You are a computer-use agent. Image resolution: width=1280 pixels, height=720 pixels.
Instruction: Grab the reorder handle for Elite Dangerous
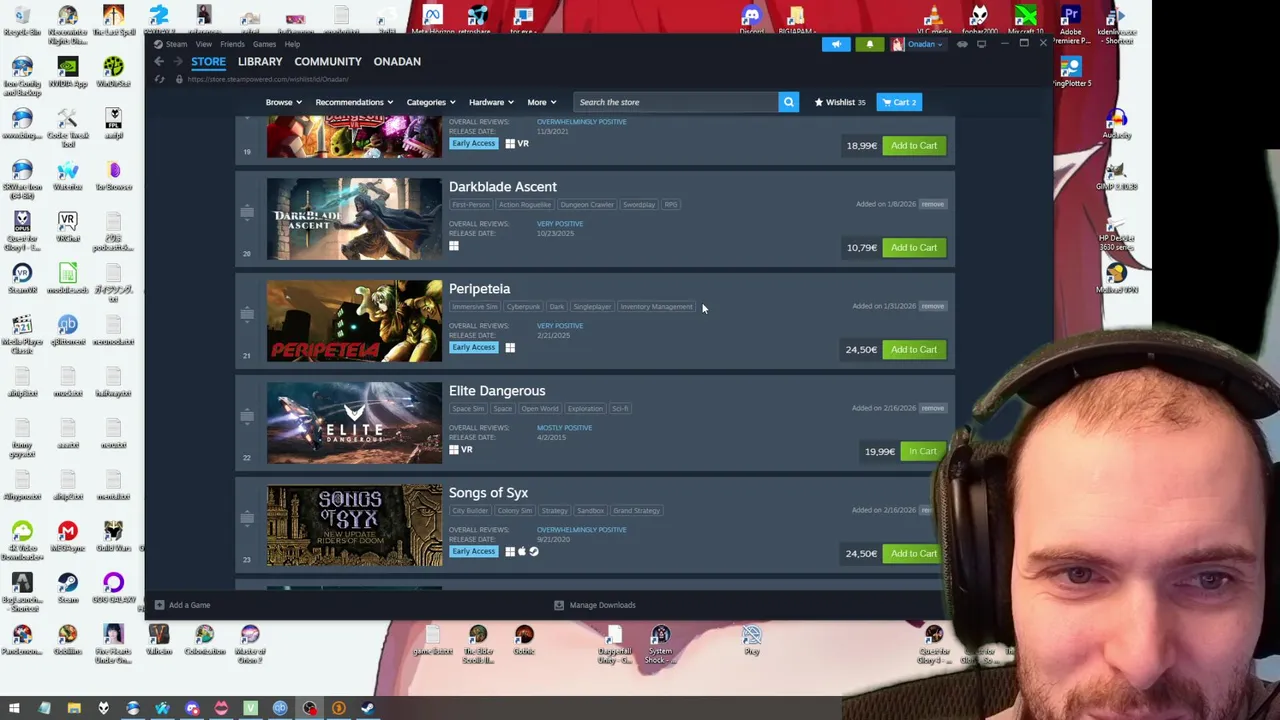point(247,416)
